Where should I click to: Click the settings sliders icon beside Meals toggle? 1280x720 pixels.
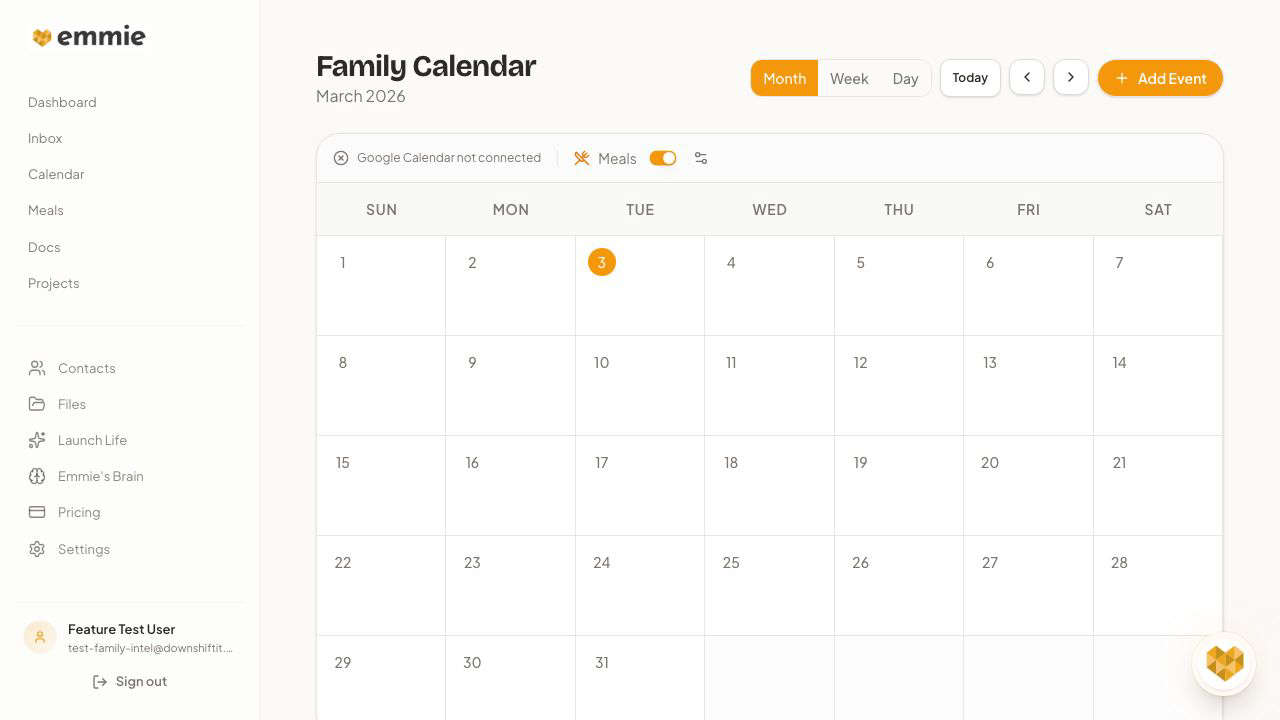701,158
